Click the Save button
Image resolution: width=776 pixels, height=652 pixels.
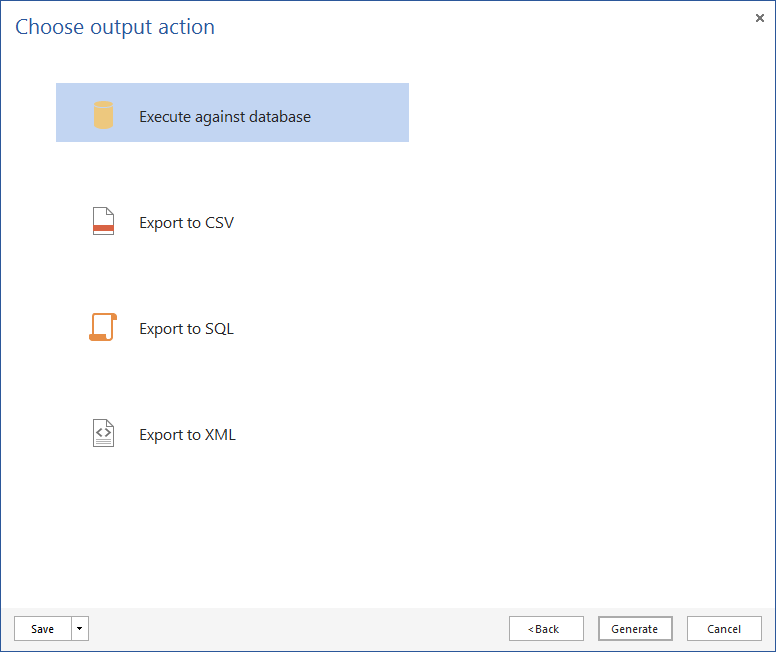tap(43, 629)
